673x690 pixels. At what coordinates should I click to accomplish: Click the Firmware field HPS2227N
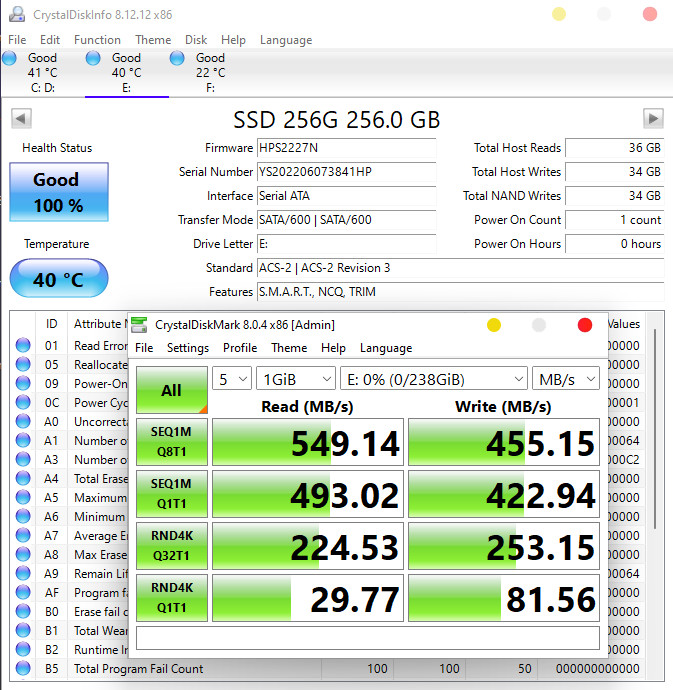346,148
